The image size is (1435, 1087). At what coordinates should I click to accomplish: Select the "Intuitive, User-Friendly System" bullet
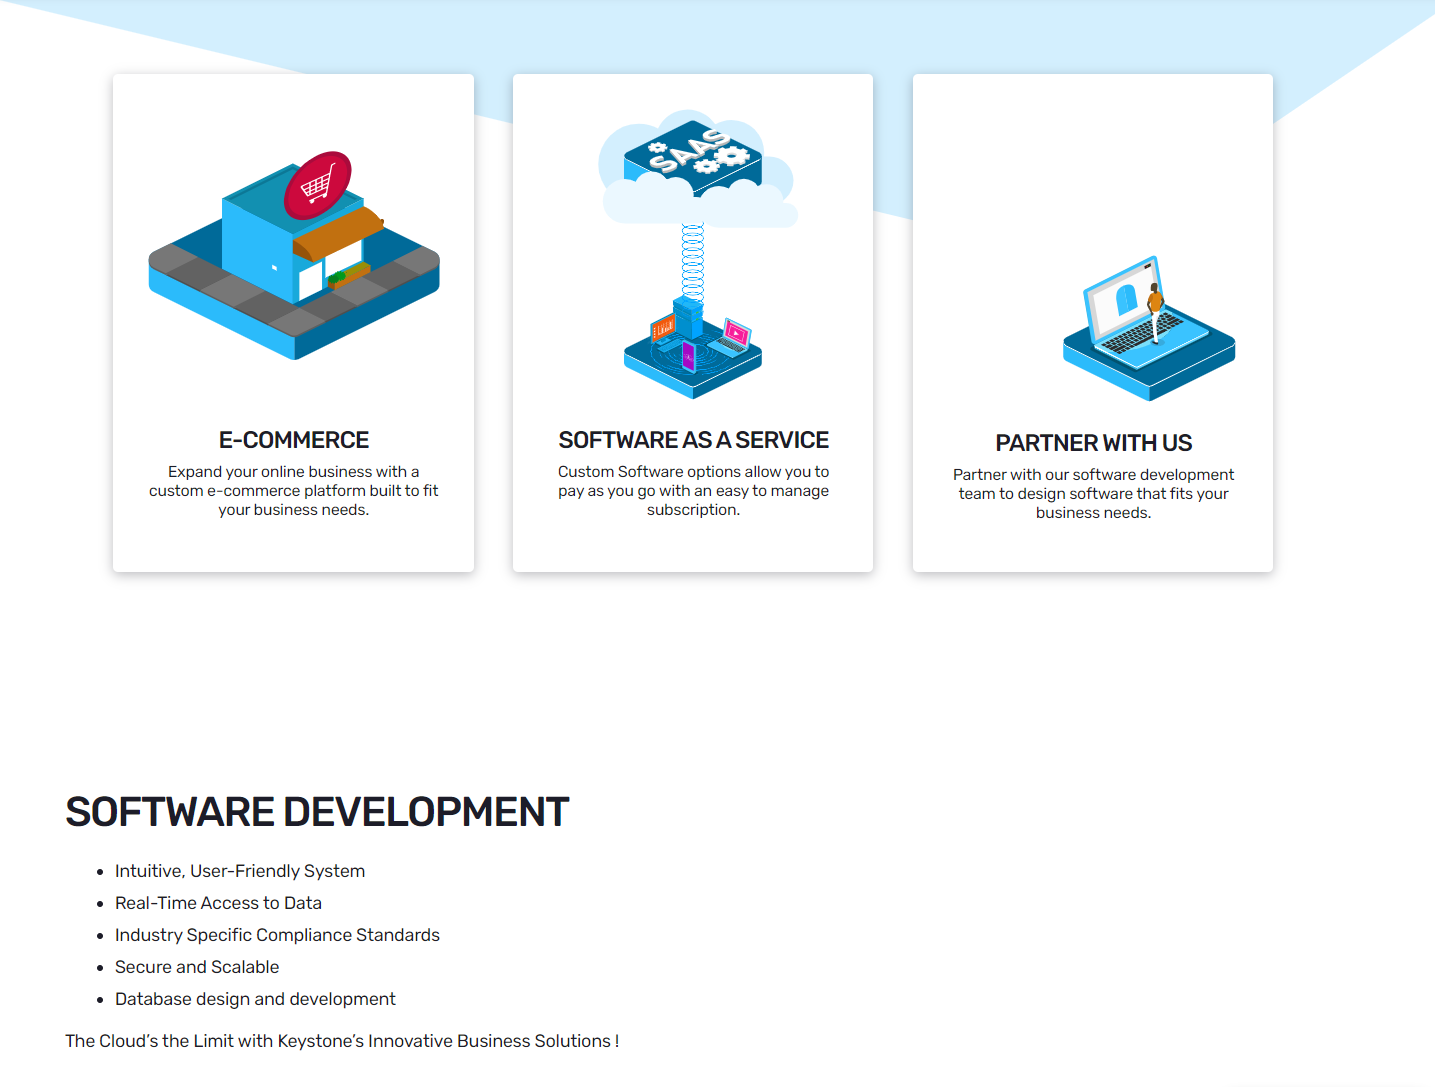tap(240, 871)
